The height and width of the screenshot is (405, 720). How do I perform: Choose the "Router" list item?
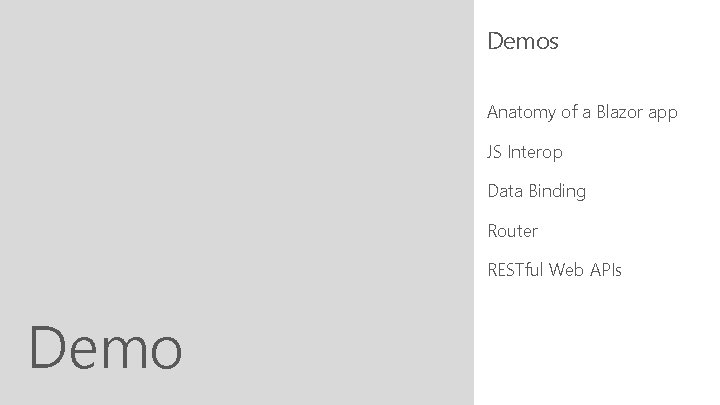(512, 231)
